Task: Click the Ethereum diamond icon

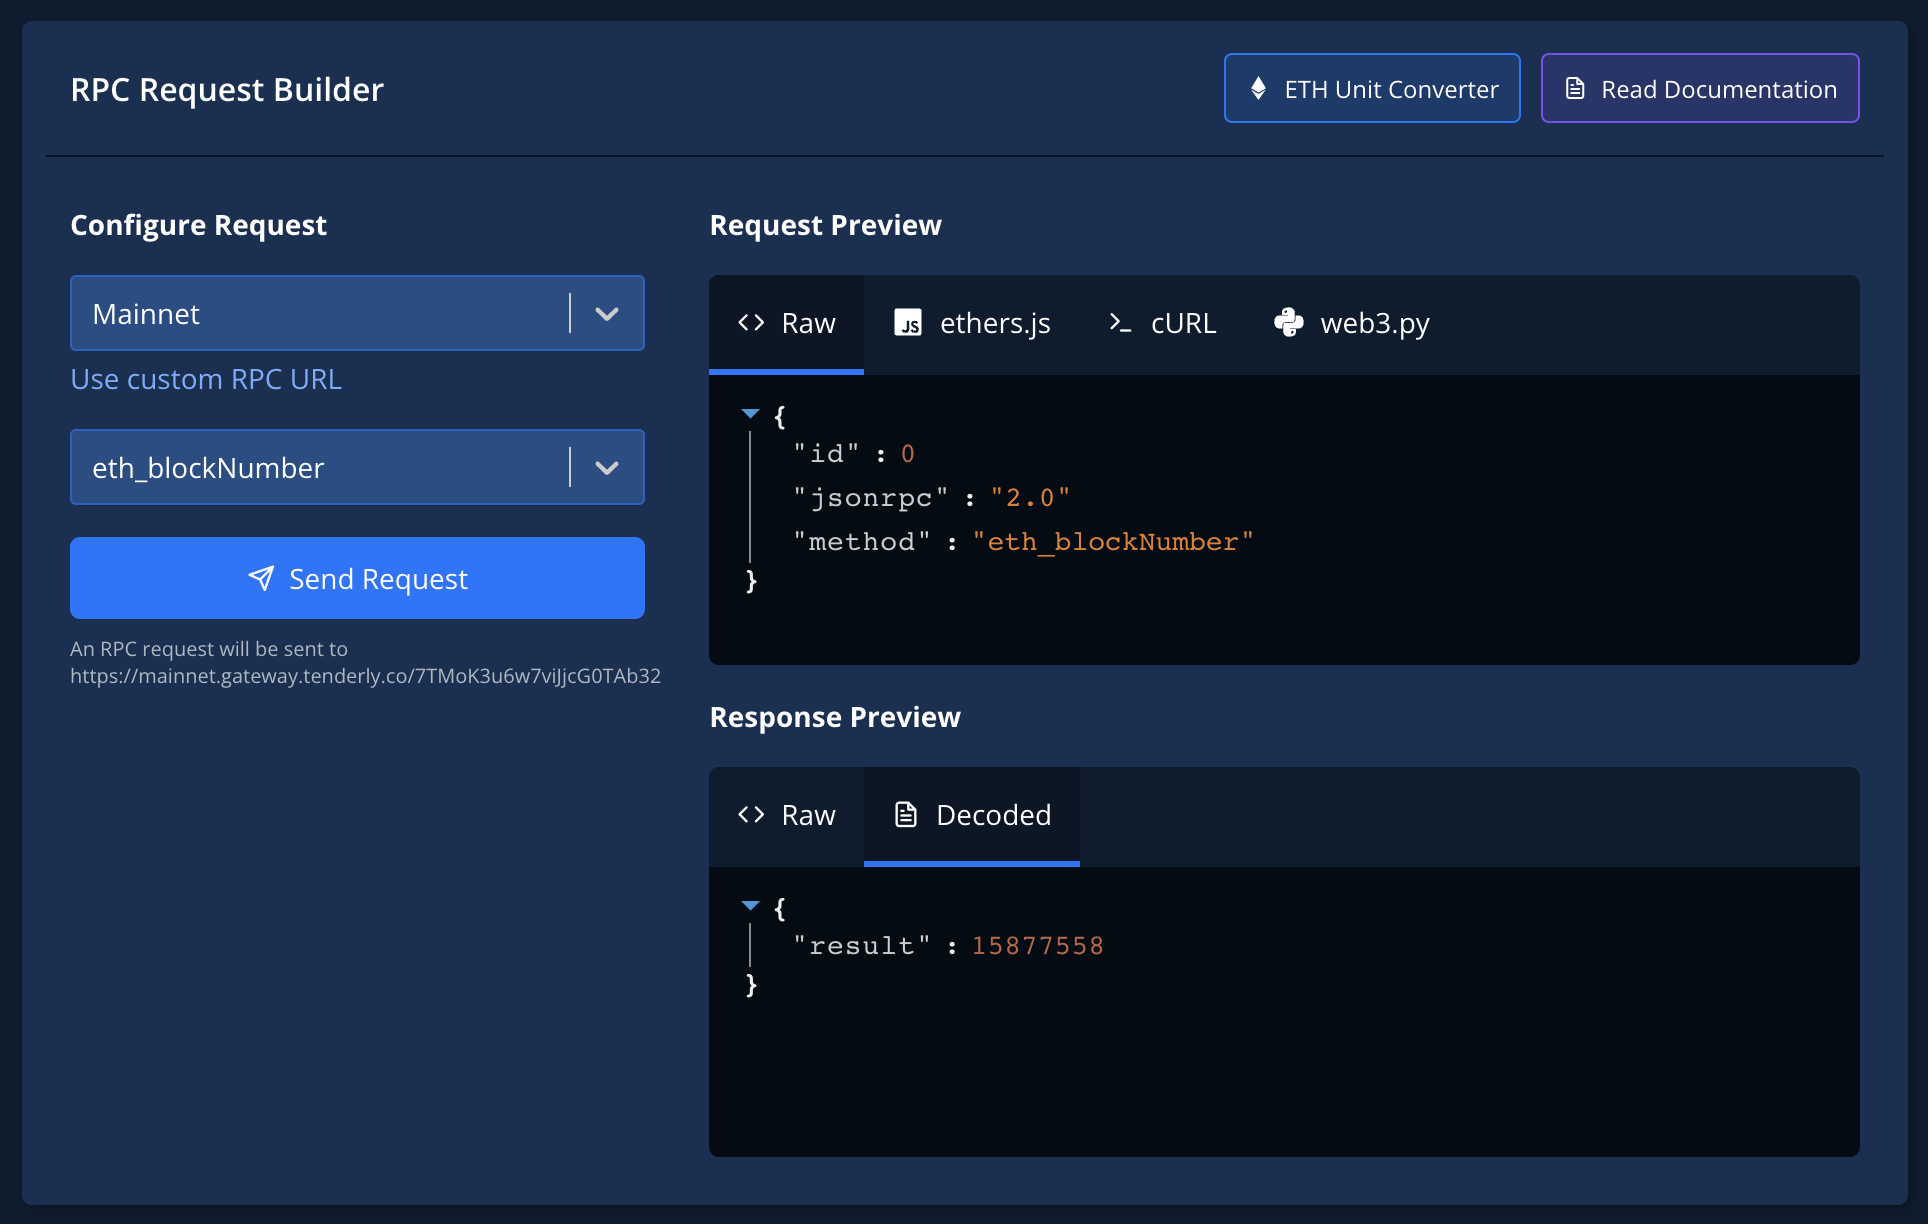Action: 1259,88
